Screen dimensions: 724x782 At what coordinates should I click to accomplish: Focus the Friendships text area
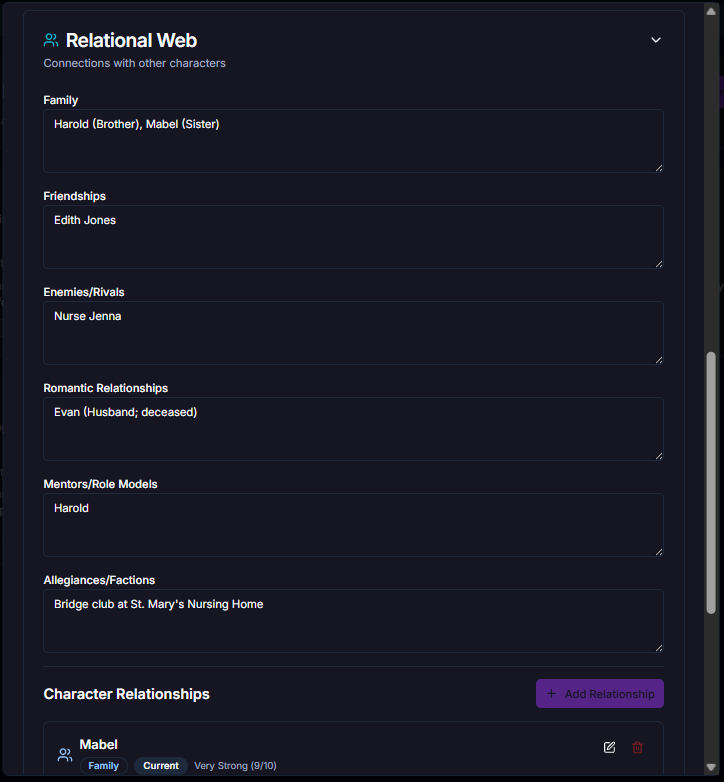353,237
